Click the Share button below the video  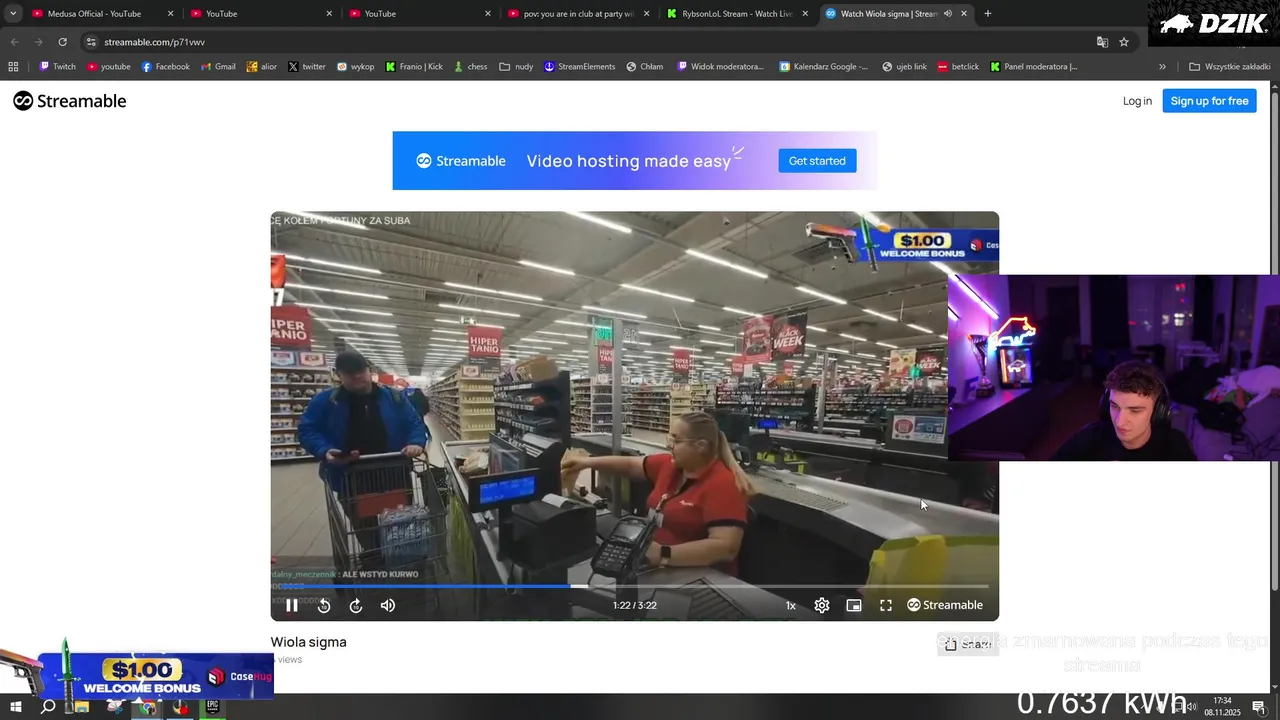point(967,644)
